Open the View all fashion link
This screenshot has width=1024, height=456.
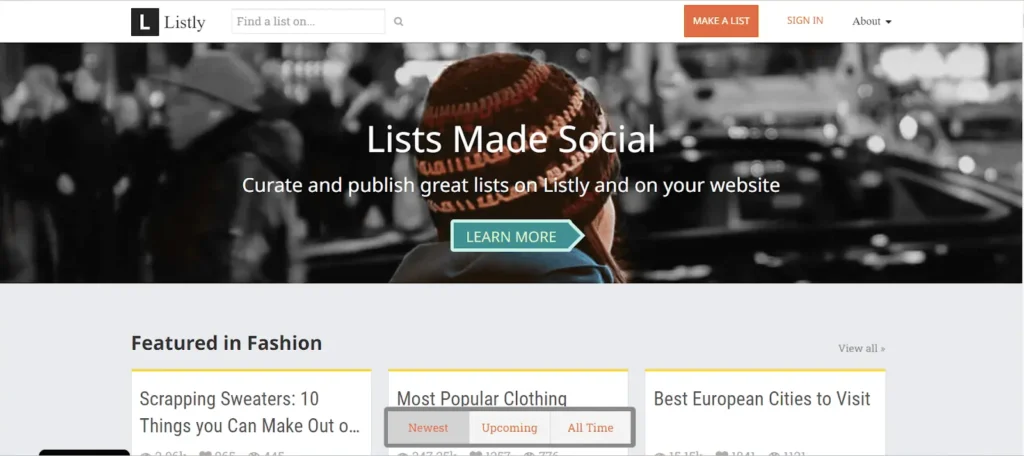[861, 348]
